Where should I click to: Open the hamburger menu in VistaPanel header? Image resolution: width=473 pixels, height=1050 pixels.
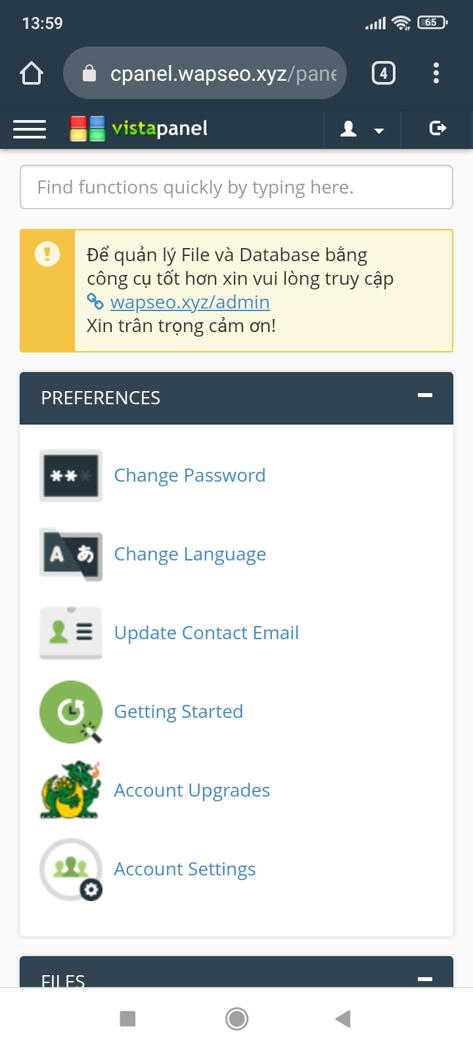click(x=29, y=129)
